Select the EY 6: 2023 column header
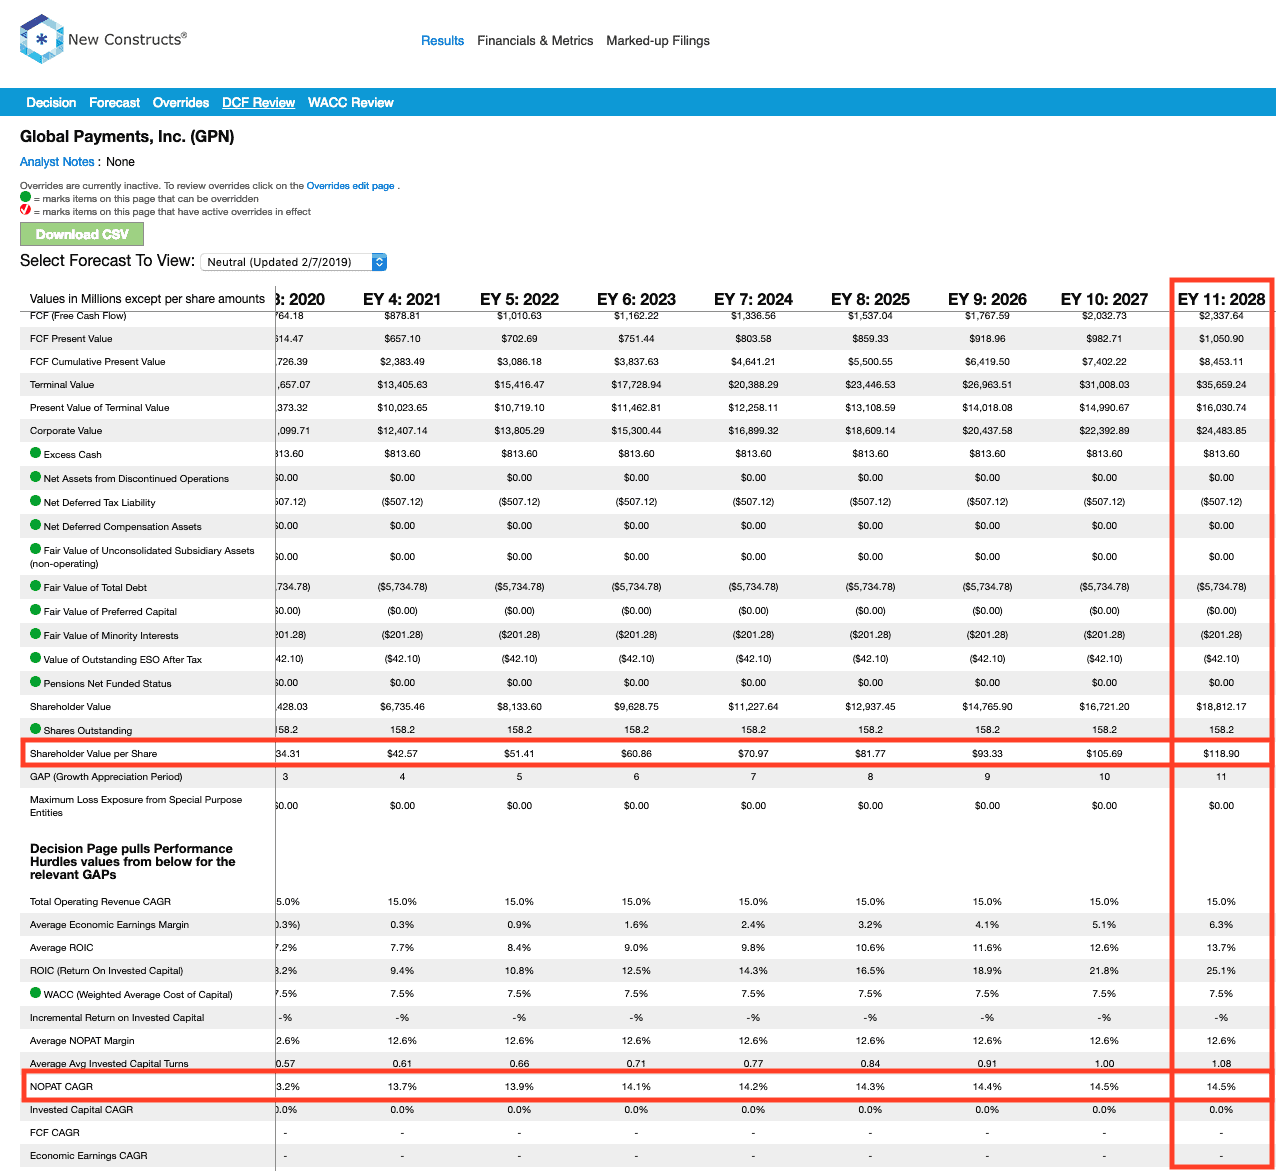The height and width of the screenshot is (1171, 1276). coord(636,299)
